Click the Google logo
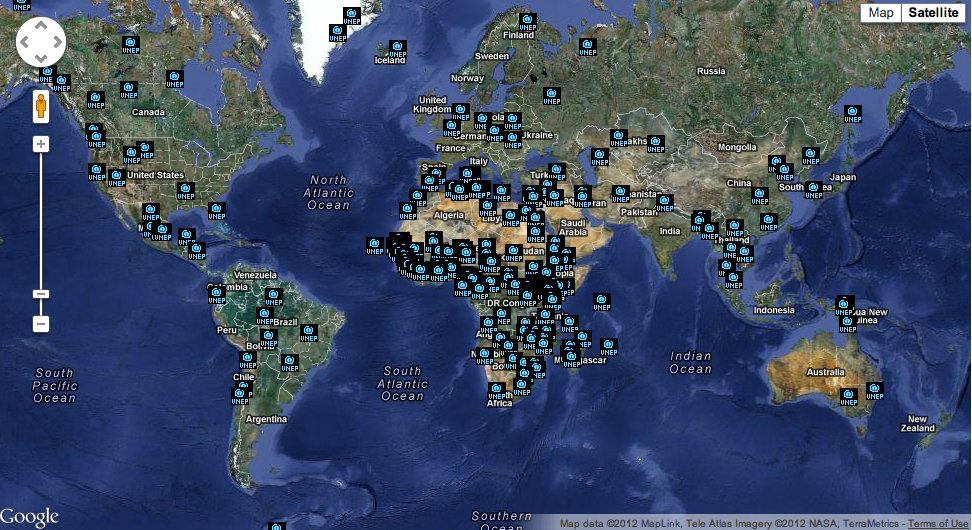The width and height of the screenshot is (972, 530). [30, 517]
